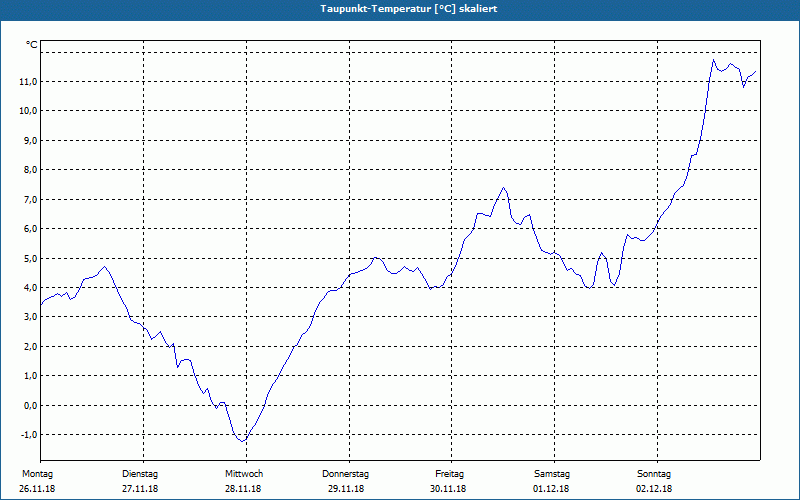Click the 30.11.18 date label

(448, 489)
